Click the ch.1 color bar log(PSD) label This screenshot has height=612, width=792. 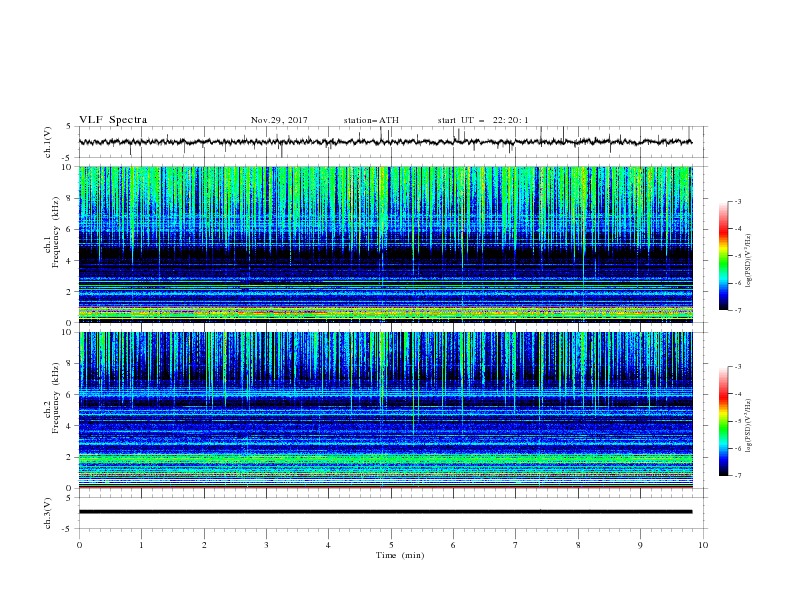click(x=749, y=261)
